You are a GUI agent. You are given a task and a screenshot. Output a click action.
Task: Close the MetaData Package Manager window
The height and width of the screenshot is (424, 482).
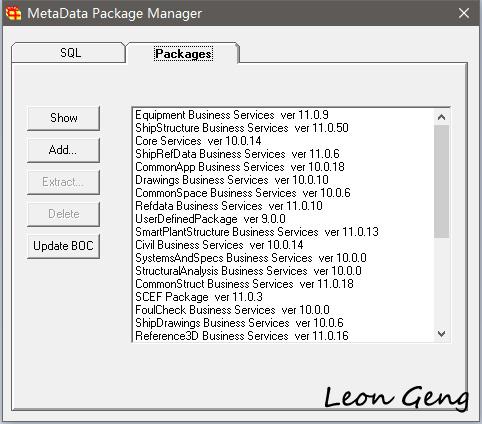464,13
